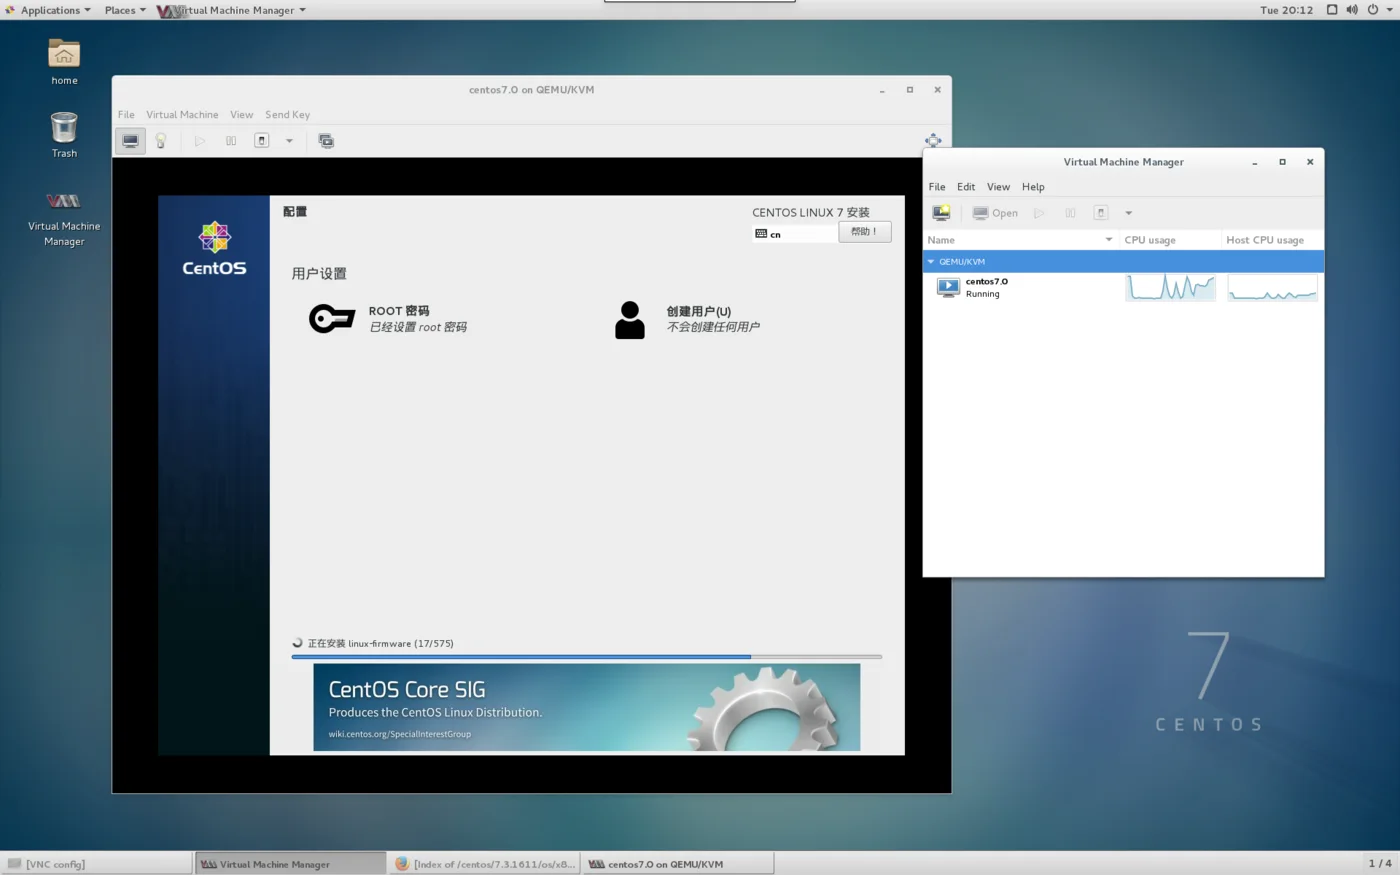Open the Virtual Machine Manager desktop icon
This screenshot has width=1400, height=875.
point(64,217)
